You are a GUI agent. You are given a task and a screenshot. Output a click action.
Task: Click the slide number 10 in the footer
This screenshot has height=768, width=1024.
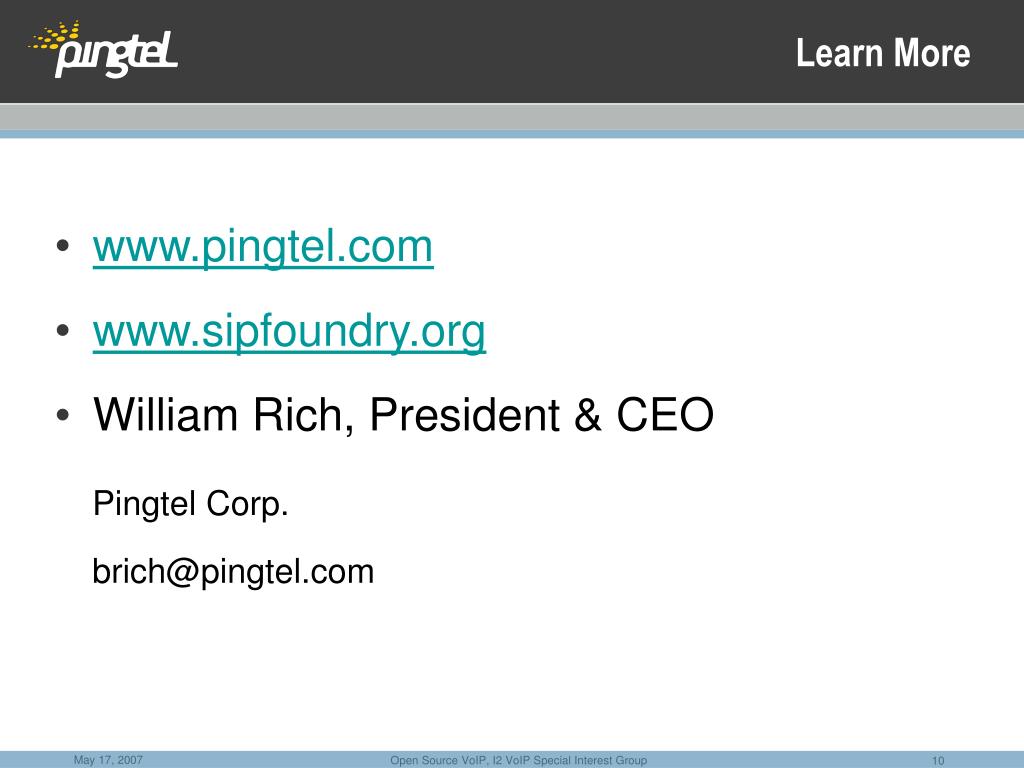[x=938, y=761]
